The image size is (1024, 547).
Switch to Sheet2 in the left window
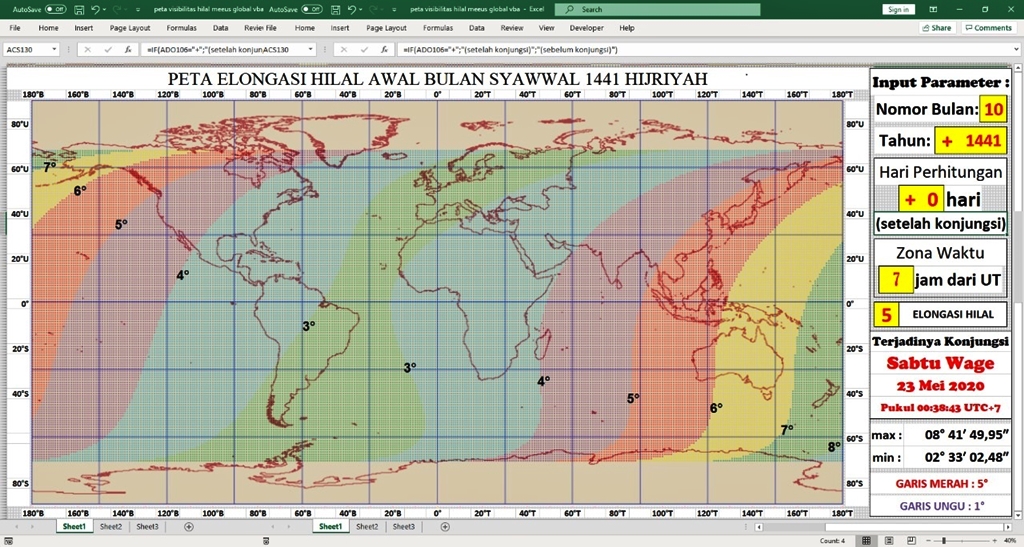pos(110,526)
